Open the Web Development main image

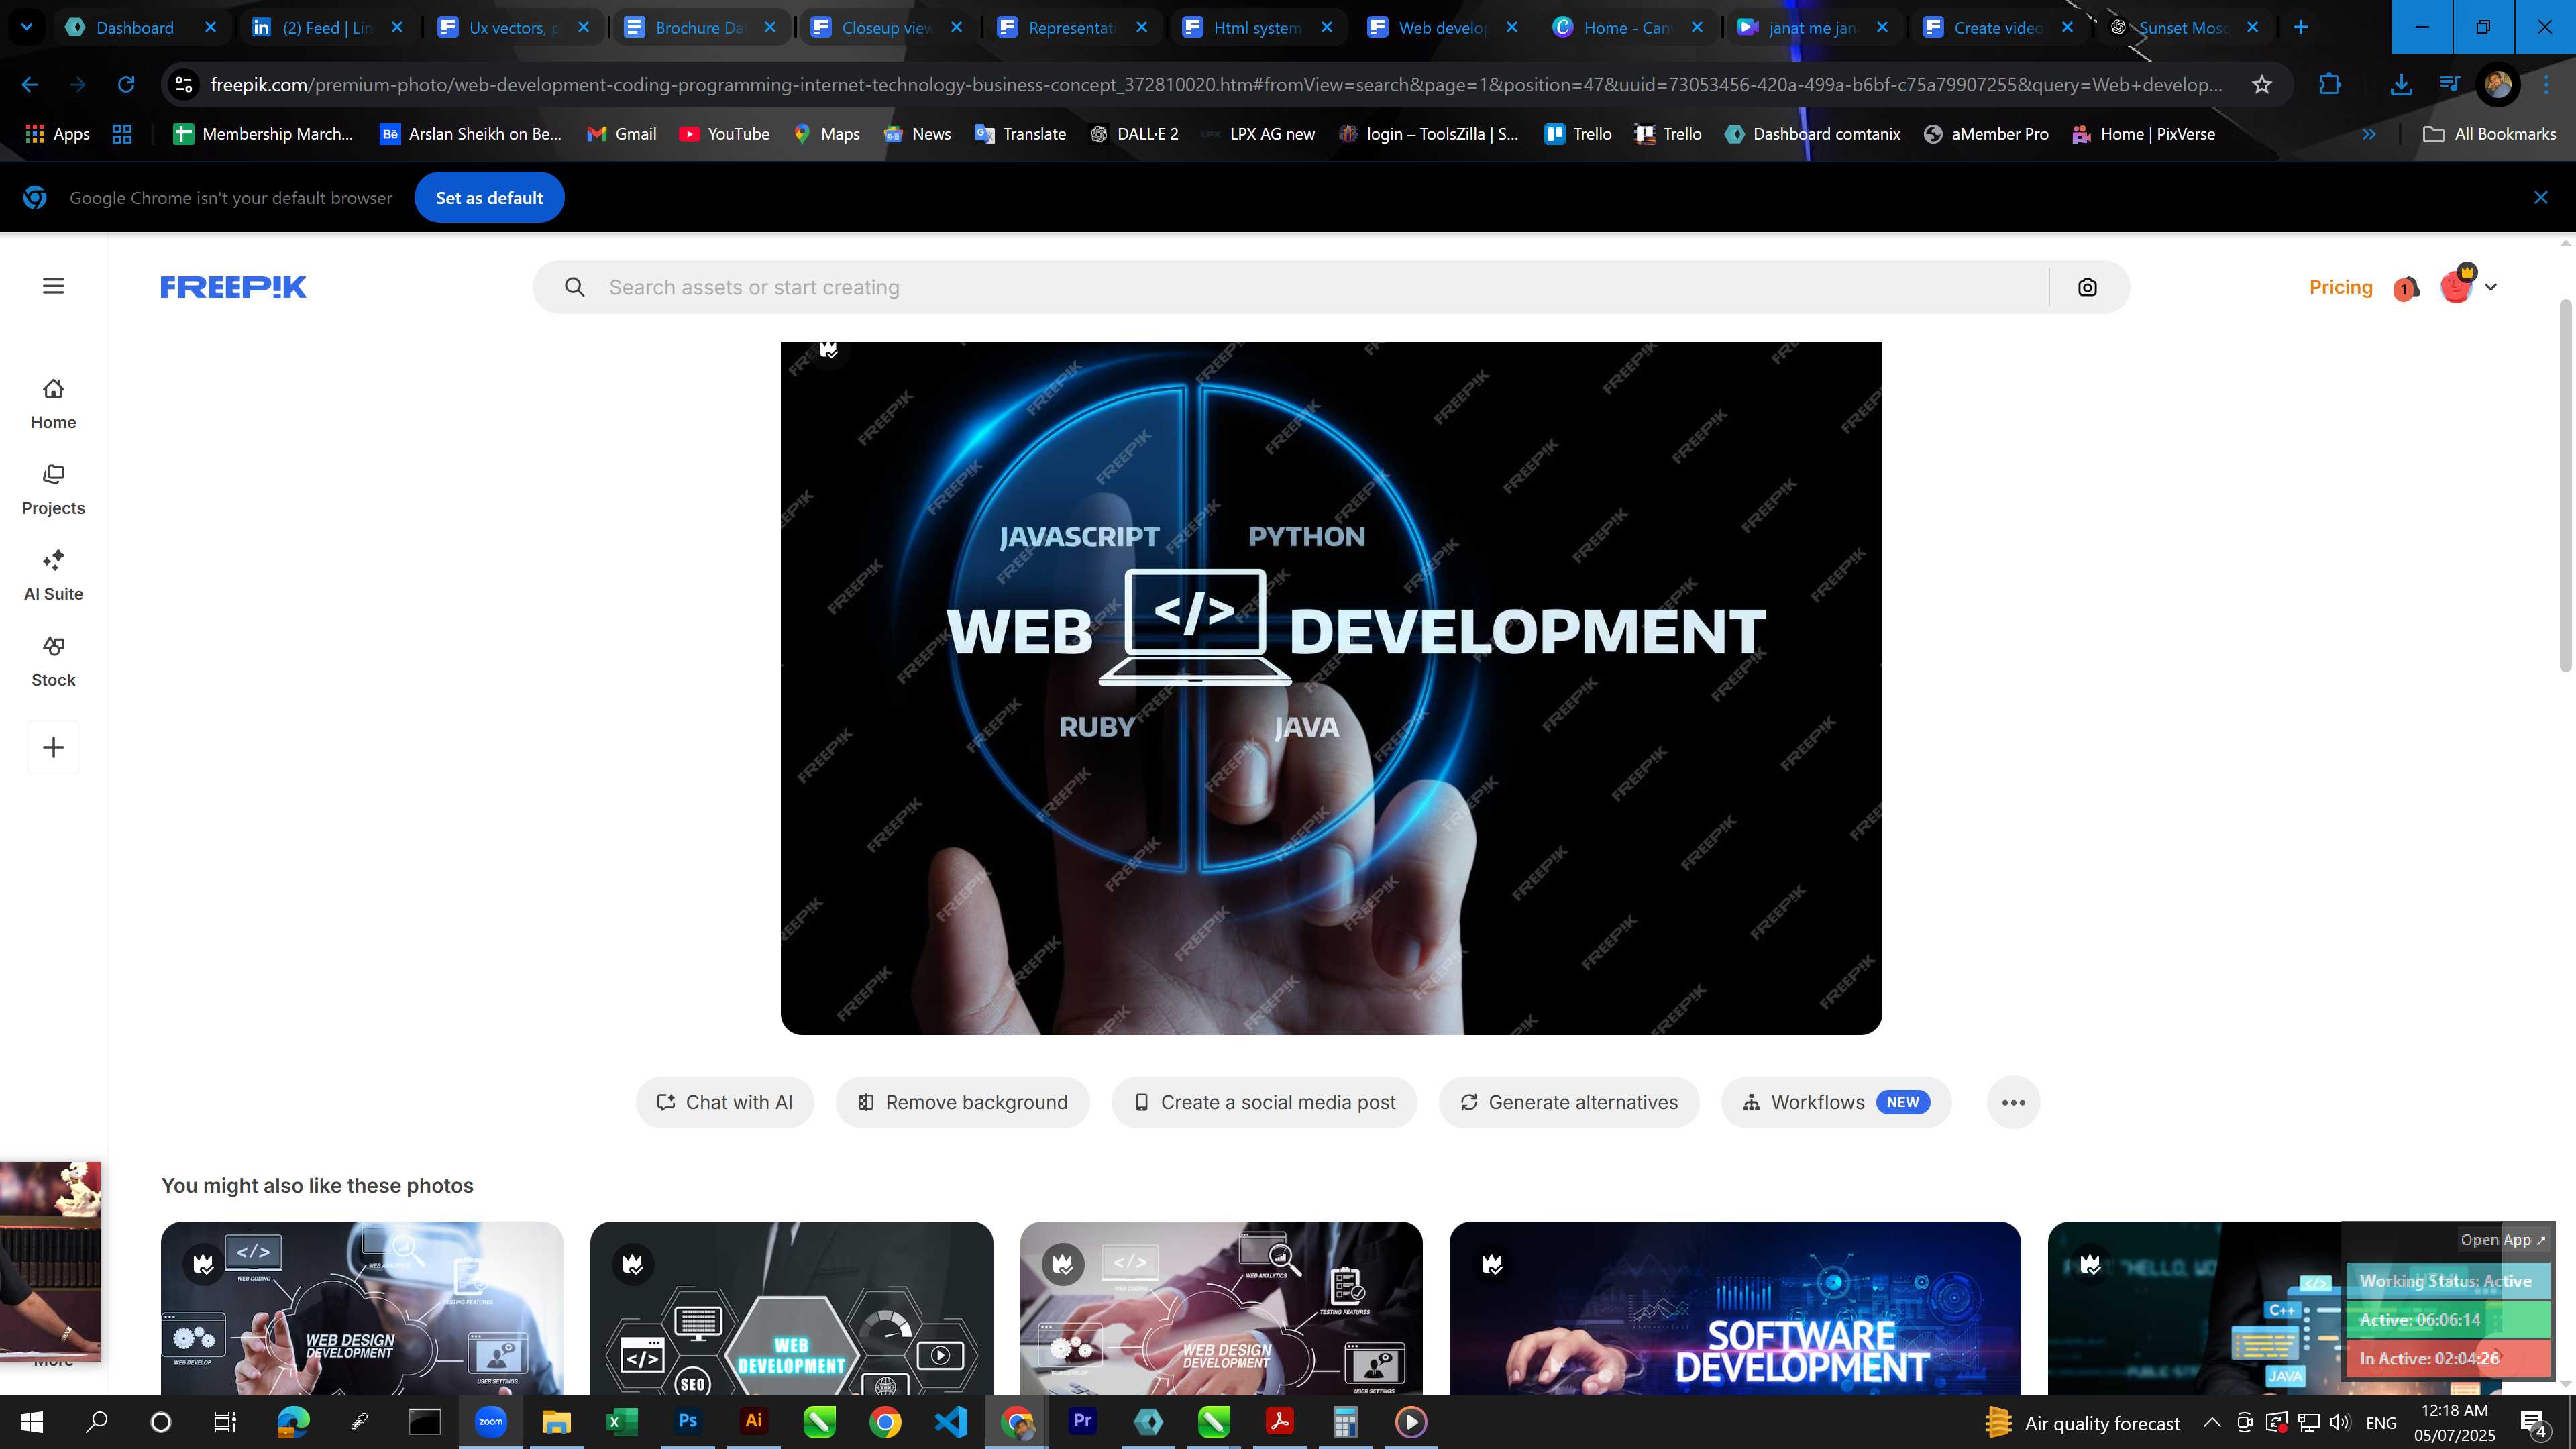pyautogui.click(x=1331, y=688)
